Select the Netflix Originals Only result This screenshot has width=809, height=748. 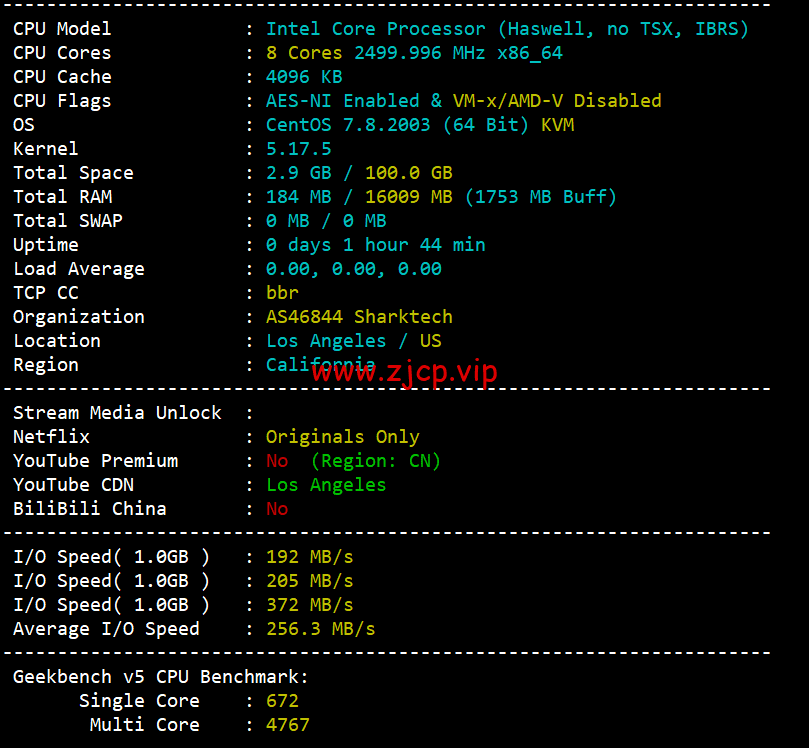pos(343,437)
